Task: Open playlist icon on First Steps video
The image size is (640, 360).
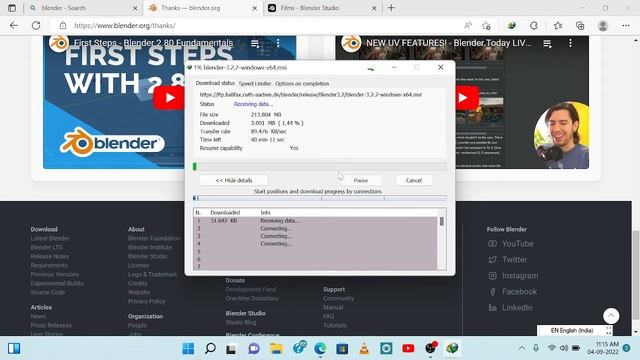Action: pos(255,43)
